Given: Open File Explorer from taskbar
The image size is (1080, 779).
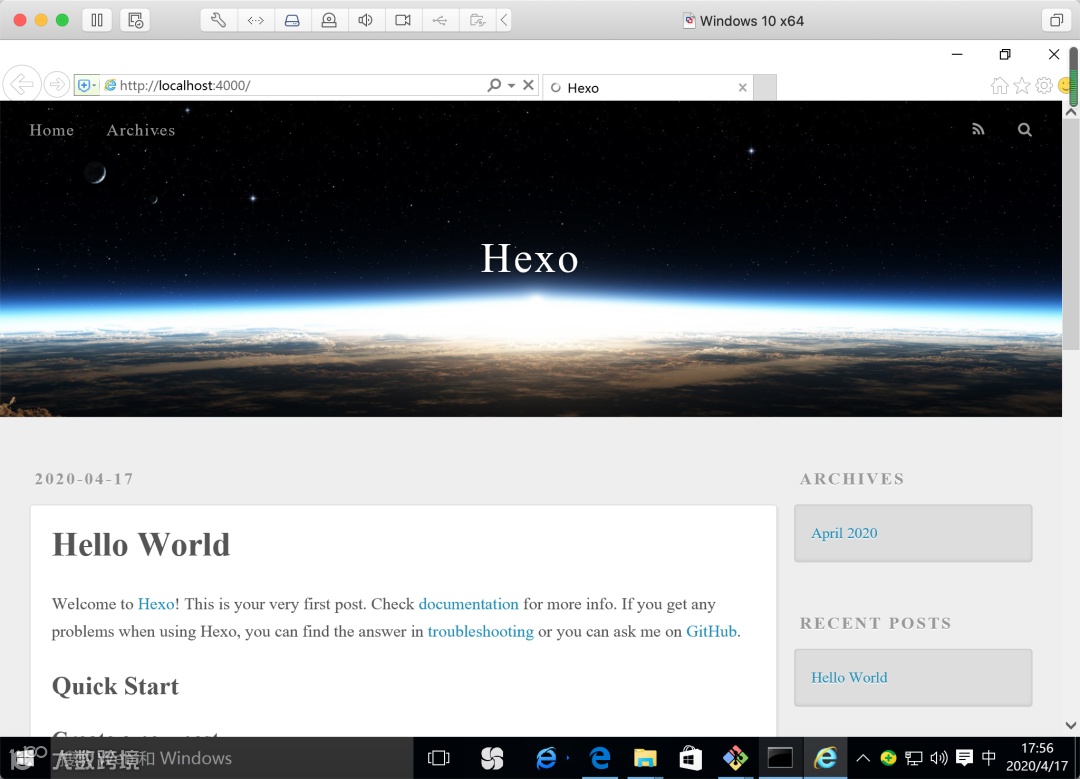Looking at the screenshot, I should (x=645, y=758).
